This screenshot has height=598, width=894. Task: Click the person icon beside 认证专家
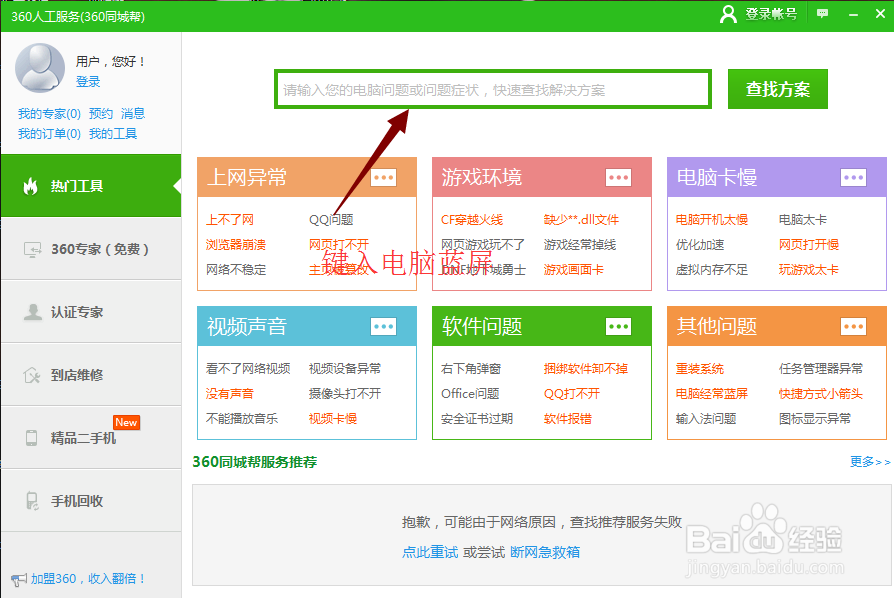32,312
